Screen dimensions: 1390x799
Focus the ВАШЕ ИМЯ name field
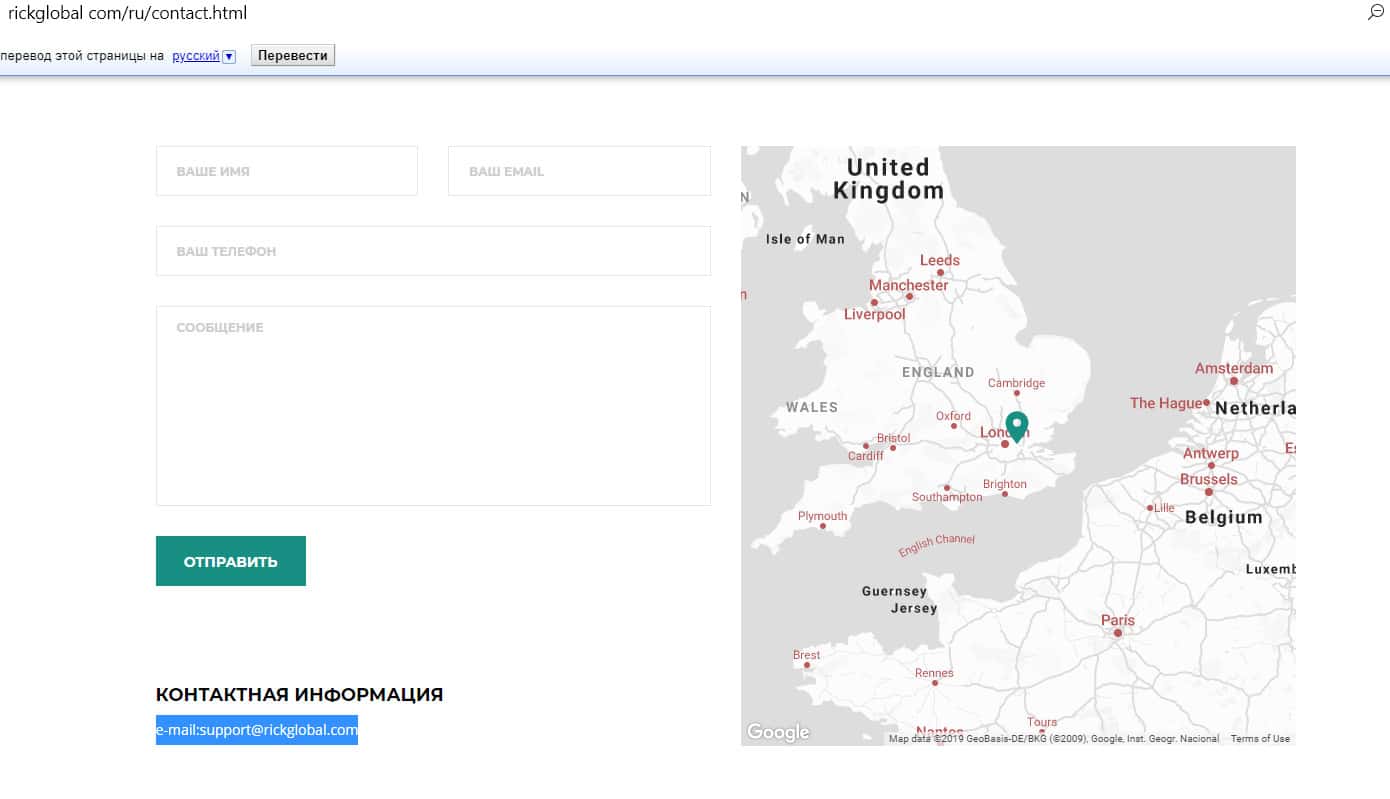click(x=287, y=171)
